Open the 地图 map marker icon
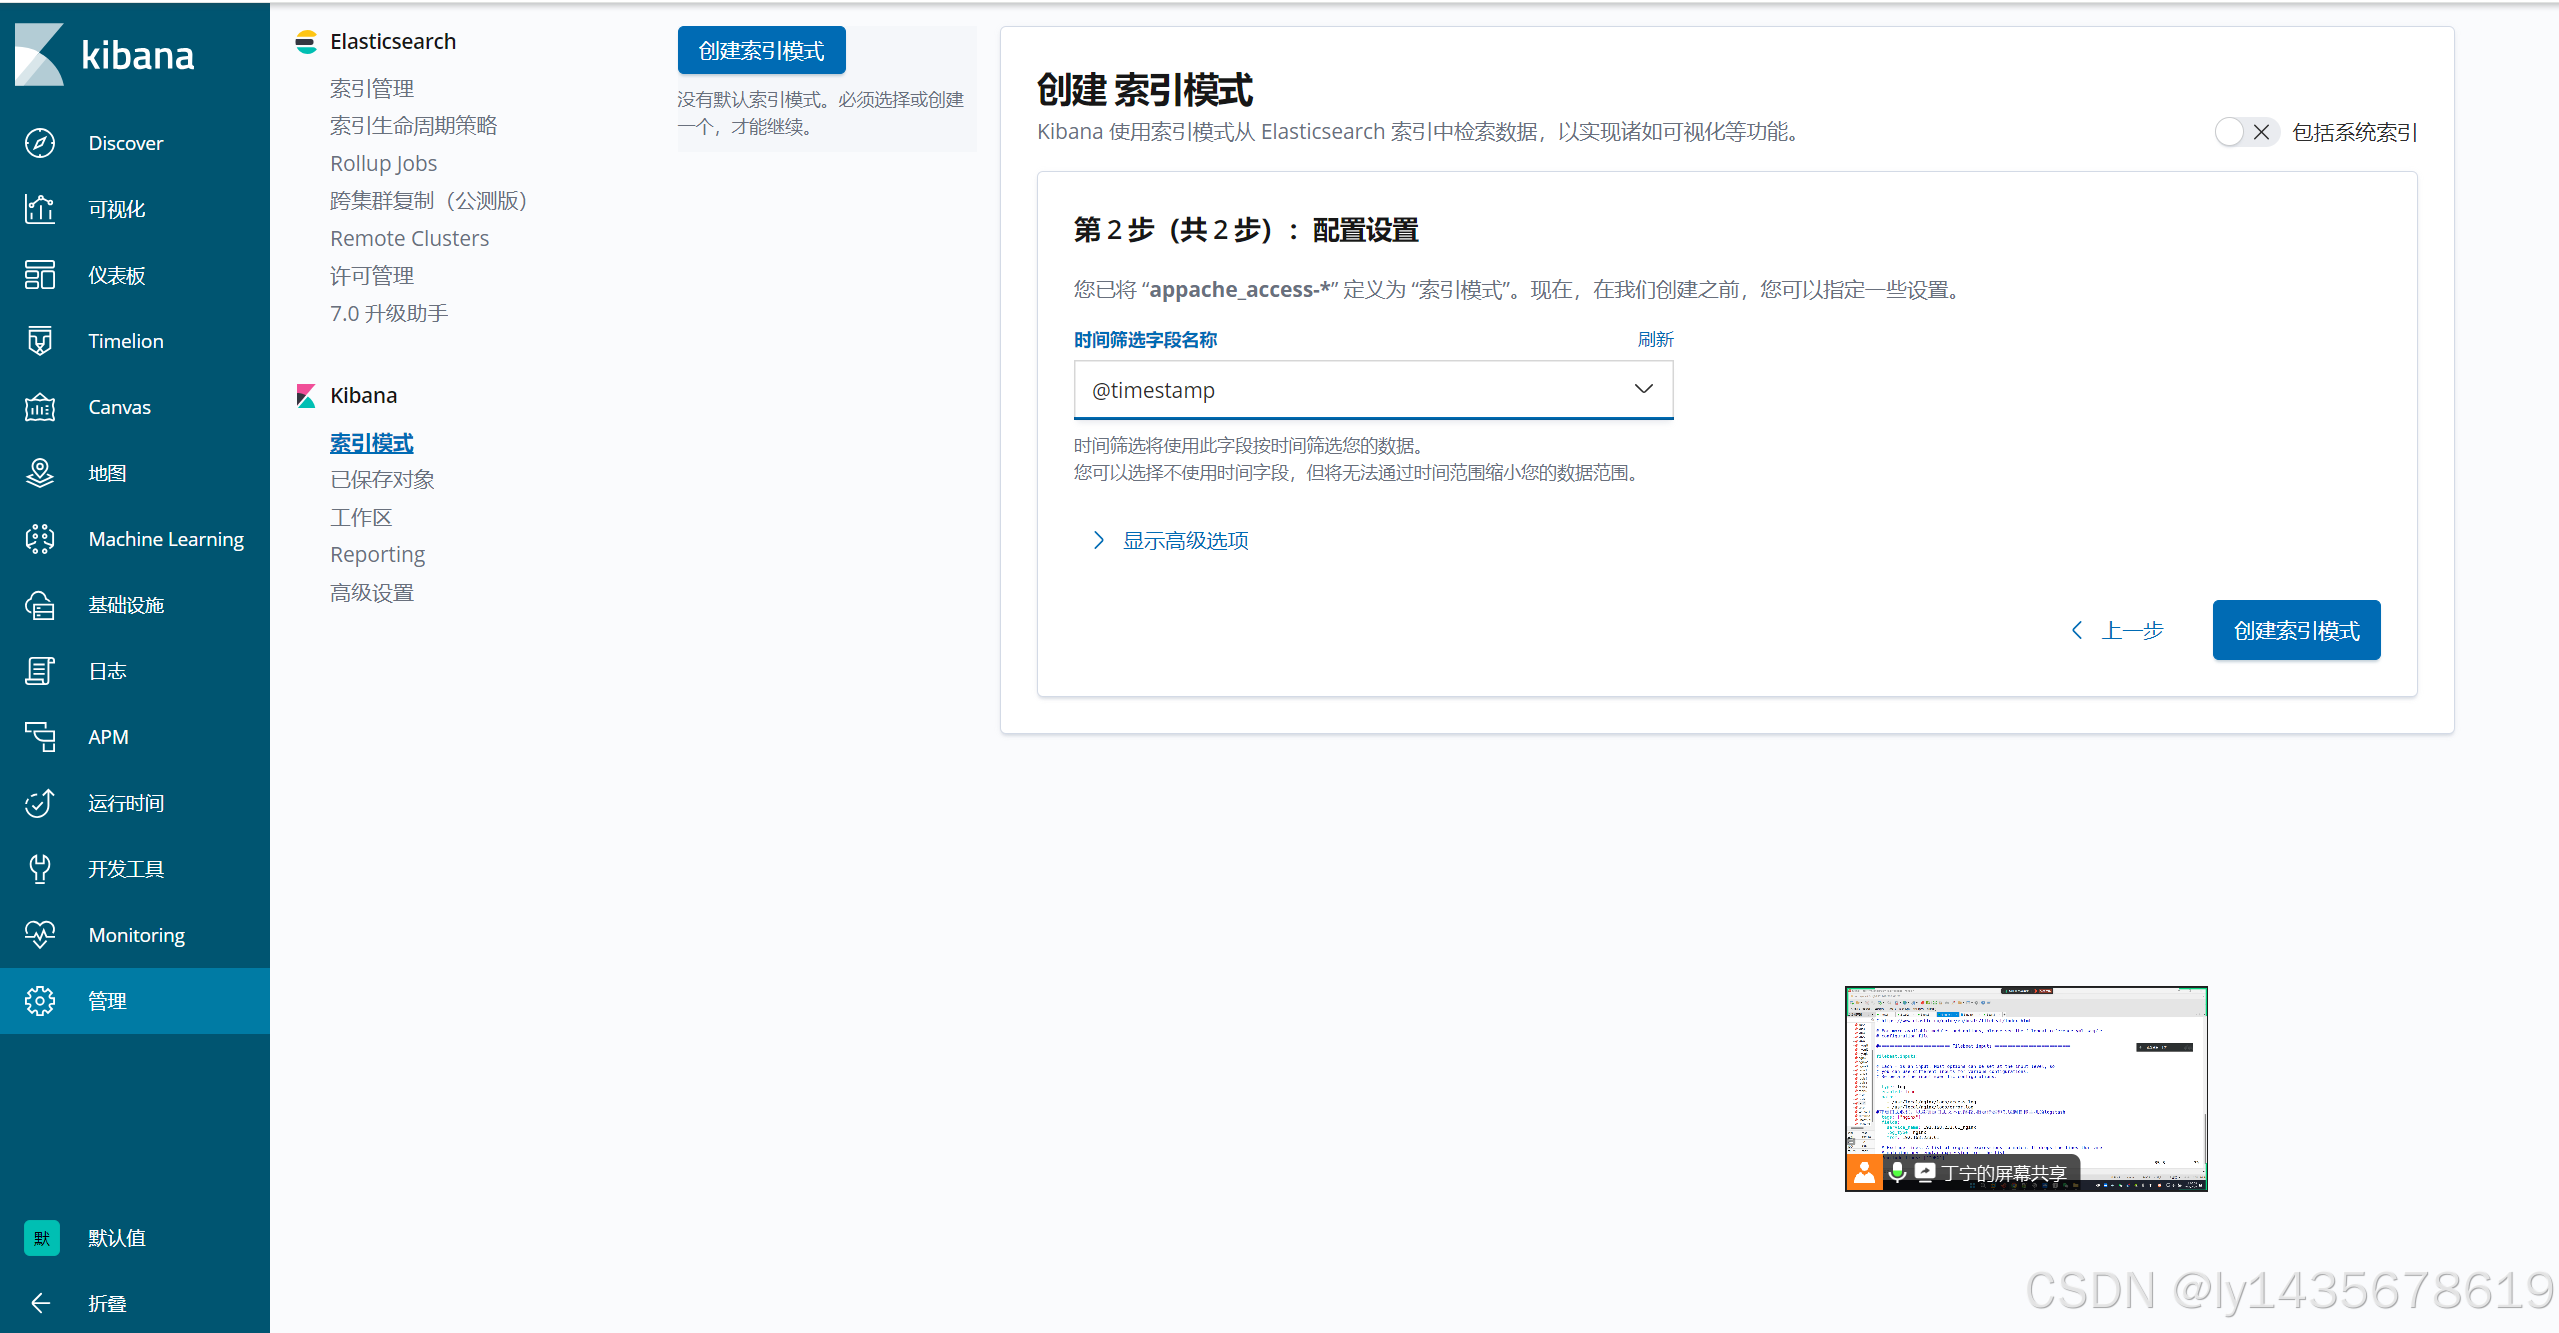Viewport: 2559px width, 1333px height. click(40, 473)
